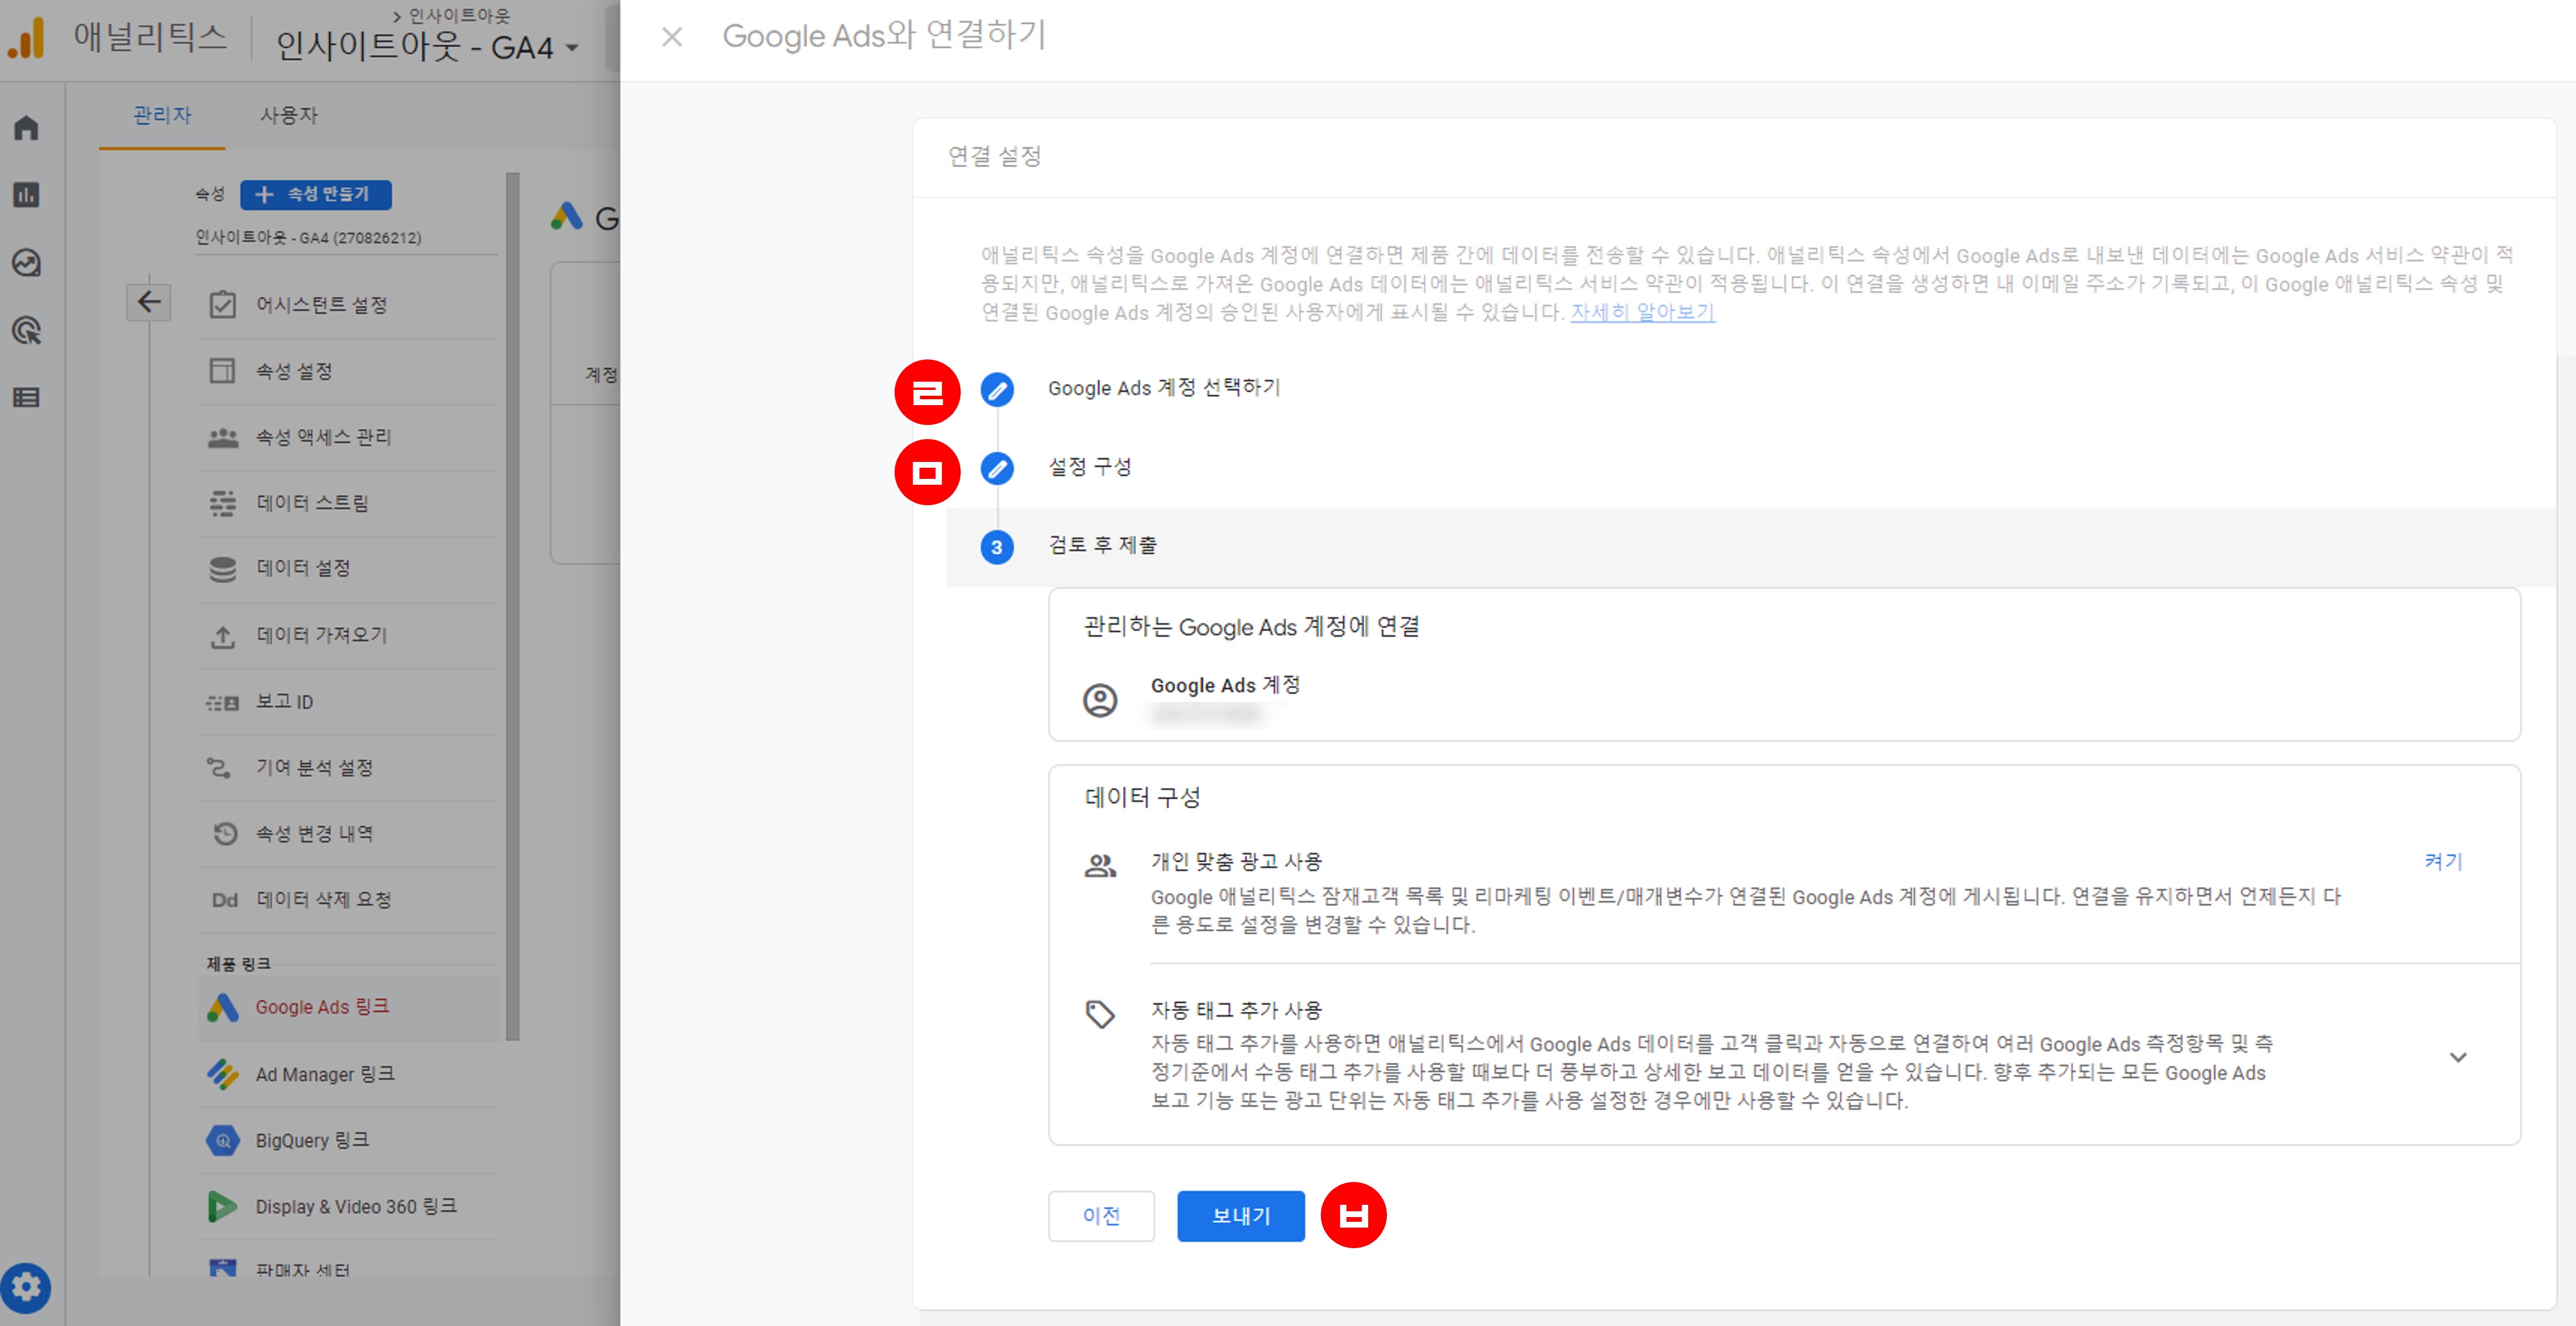Click the 애널리틱스 product title
Image resolution: width=2576 pixels, height=1326 pixels.
[150, 37]
